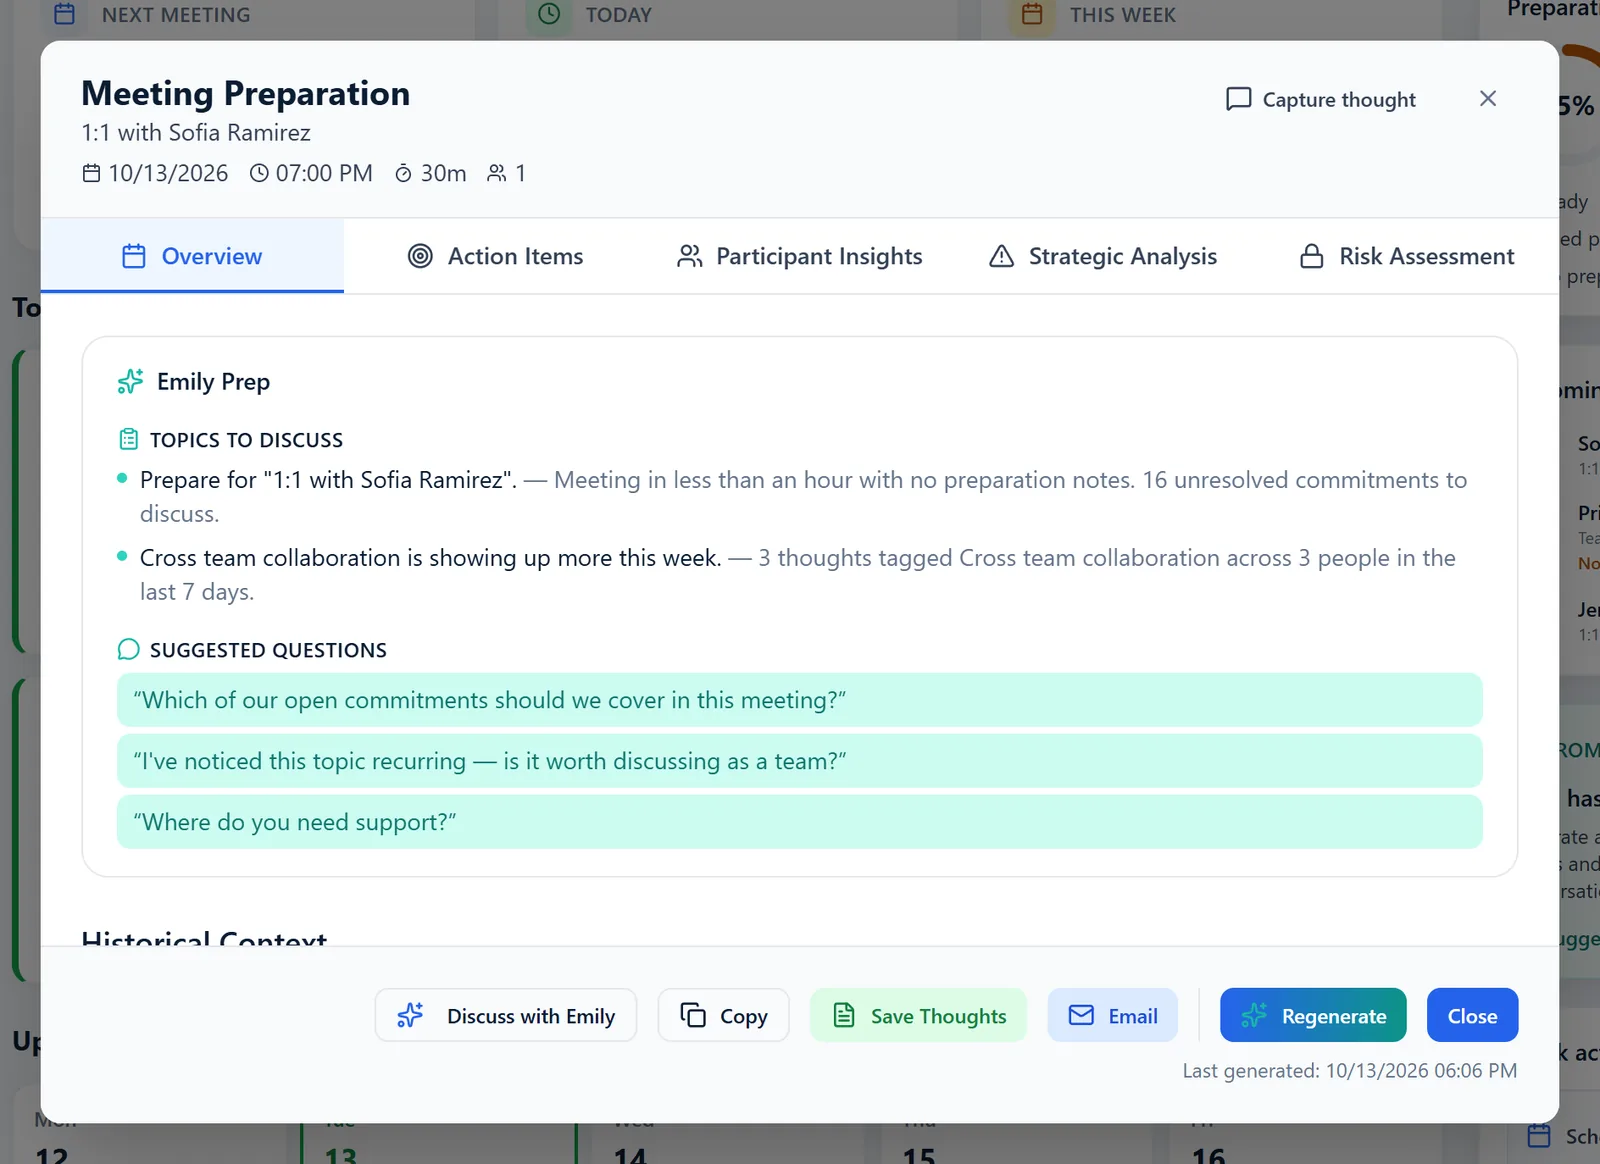Image resolution: width=1600 pixels, height=1164 pixels.
Task: Copy the meeting prep with Copy button
Action: point(724,1015)
